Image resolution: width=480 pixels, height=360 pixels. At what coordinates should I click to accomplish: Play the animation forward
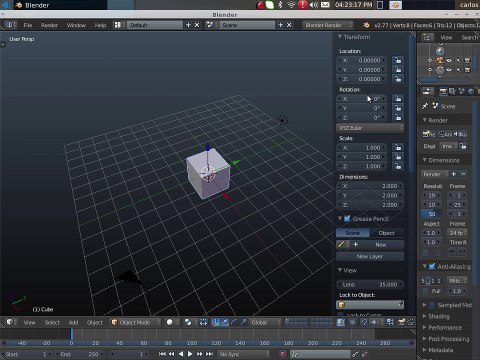[190, 354]
